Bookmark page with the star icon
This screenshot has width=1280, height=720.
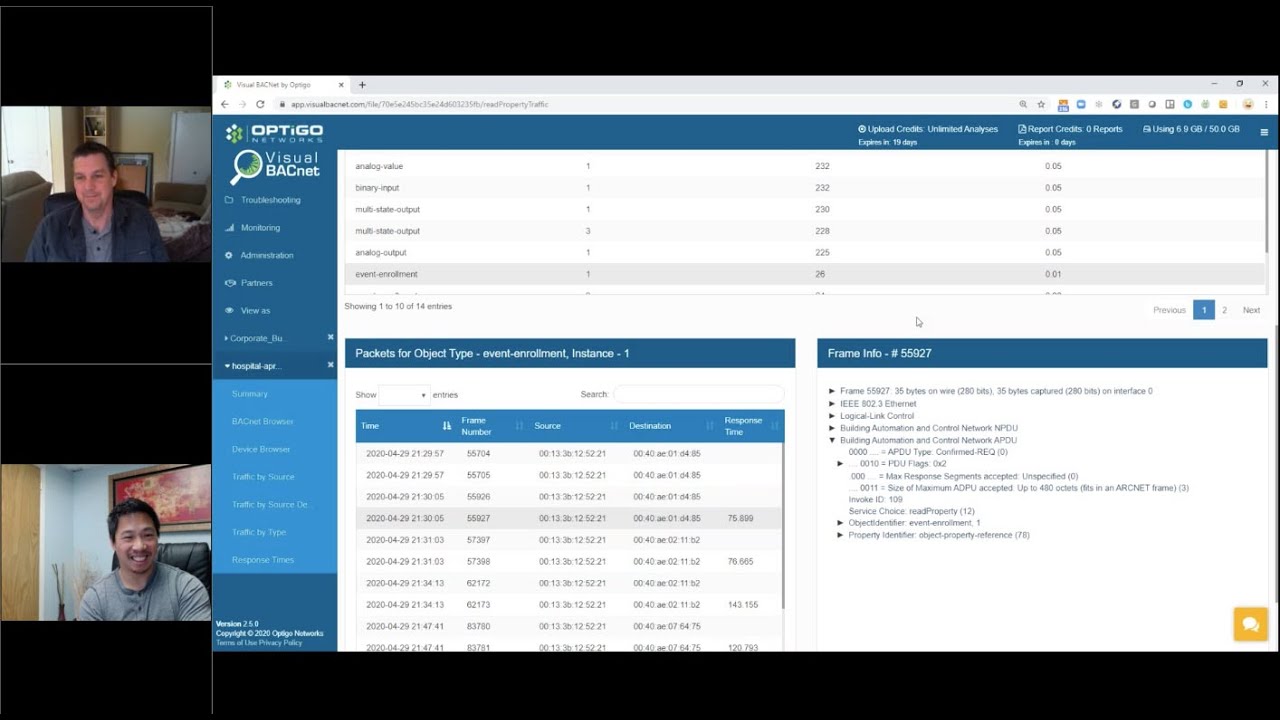(1041, 104)
